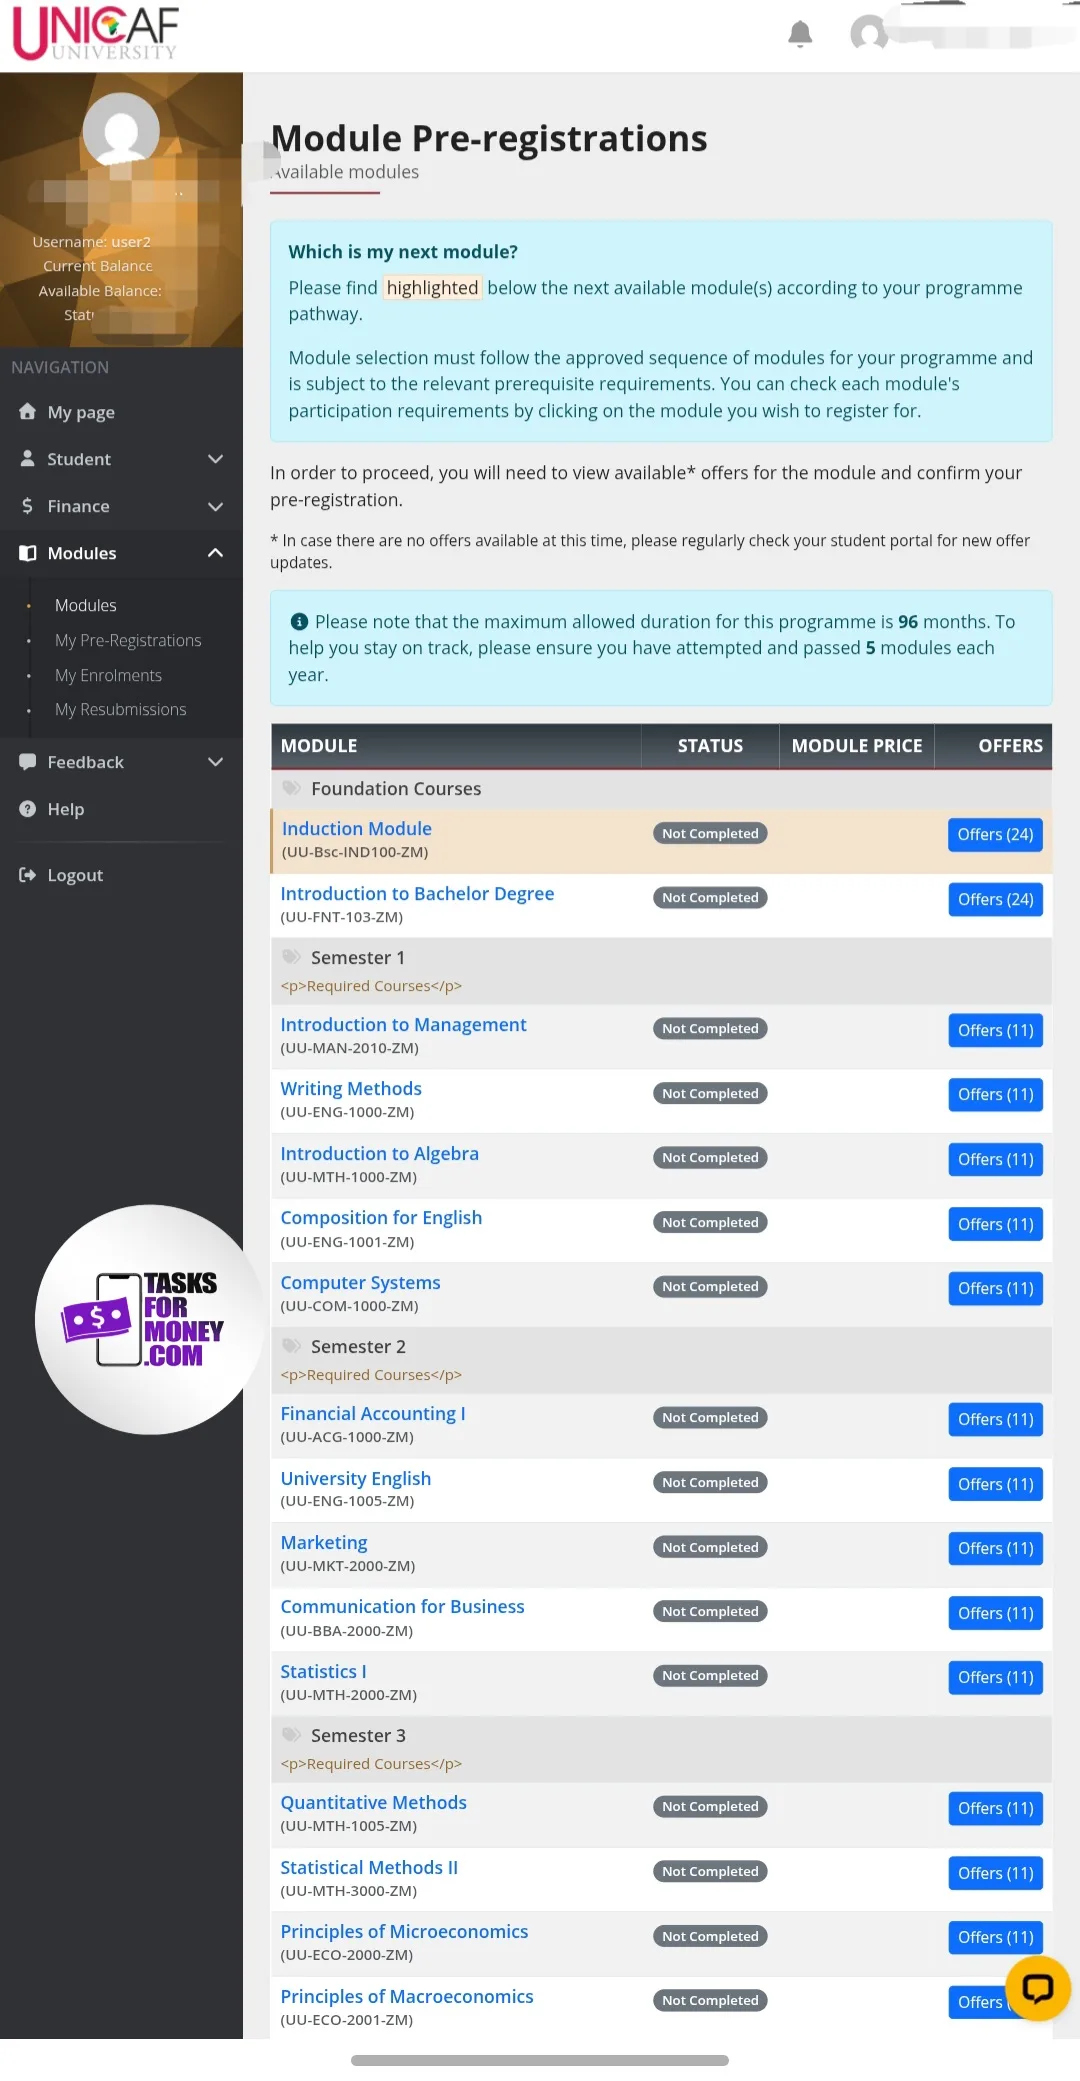
Task: Open the Quantitative Methods module
Action: coord(373,1803)
